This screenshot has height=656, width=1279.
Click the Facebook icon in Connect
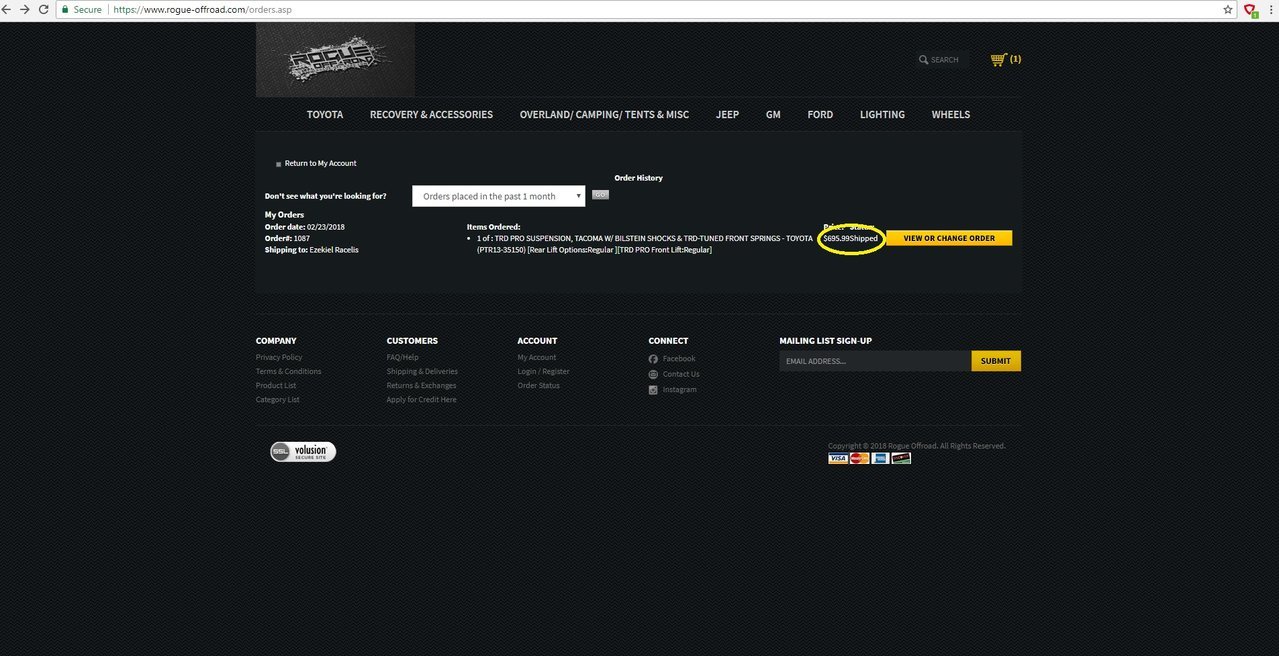click(653, 359)
